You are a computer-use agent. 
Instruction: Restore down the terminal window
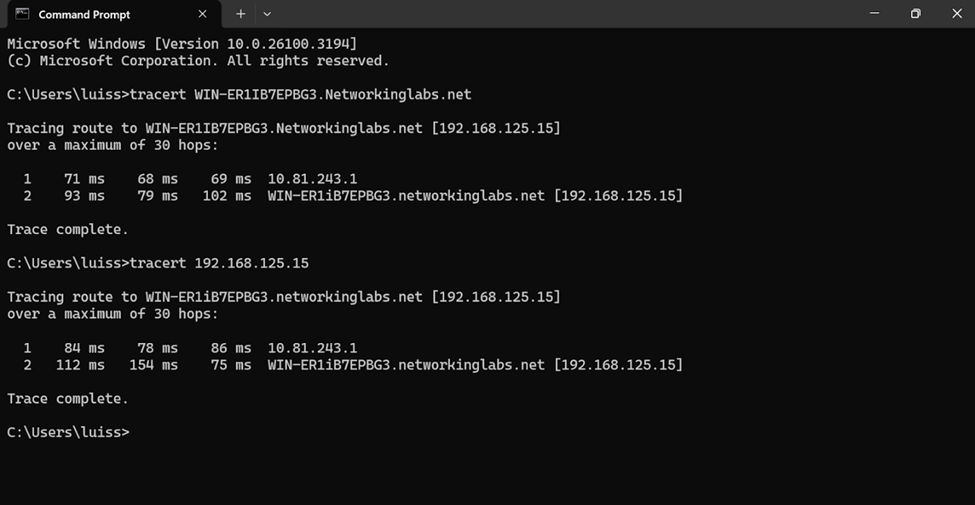tap(915, 13)
